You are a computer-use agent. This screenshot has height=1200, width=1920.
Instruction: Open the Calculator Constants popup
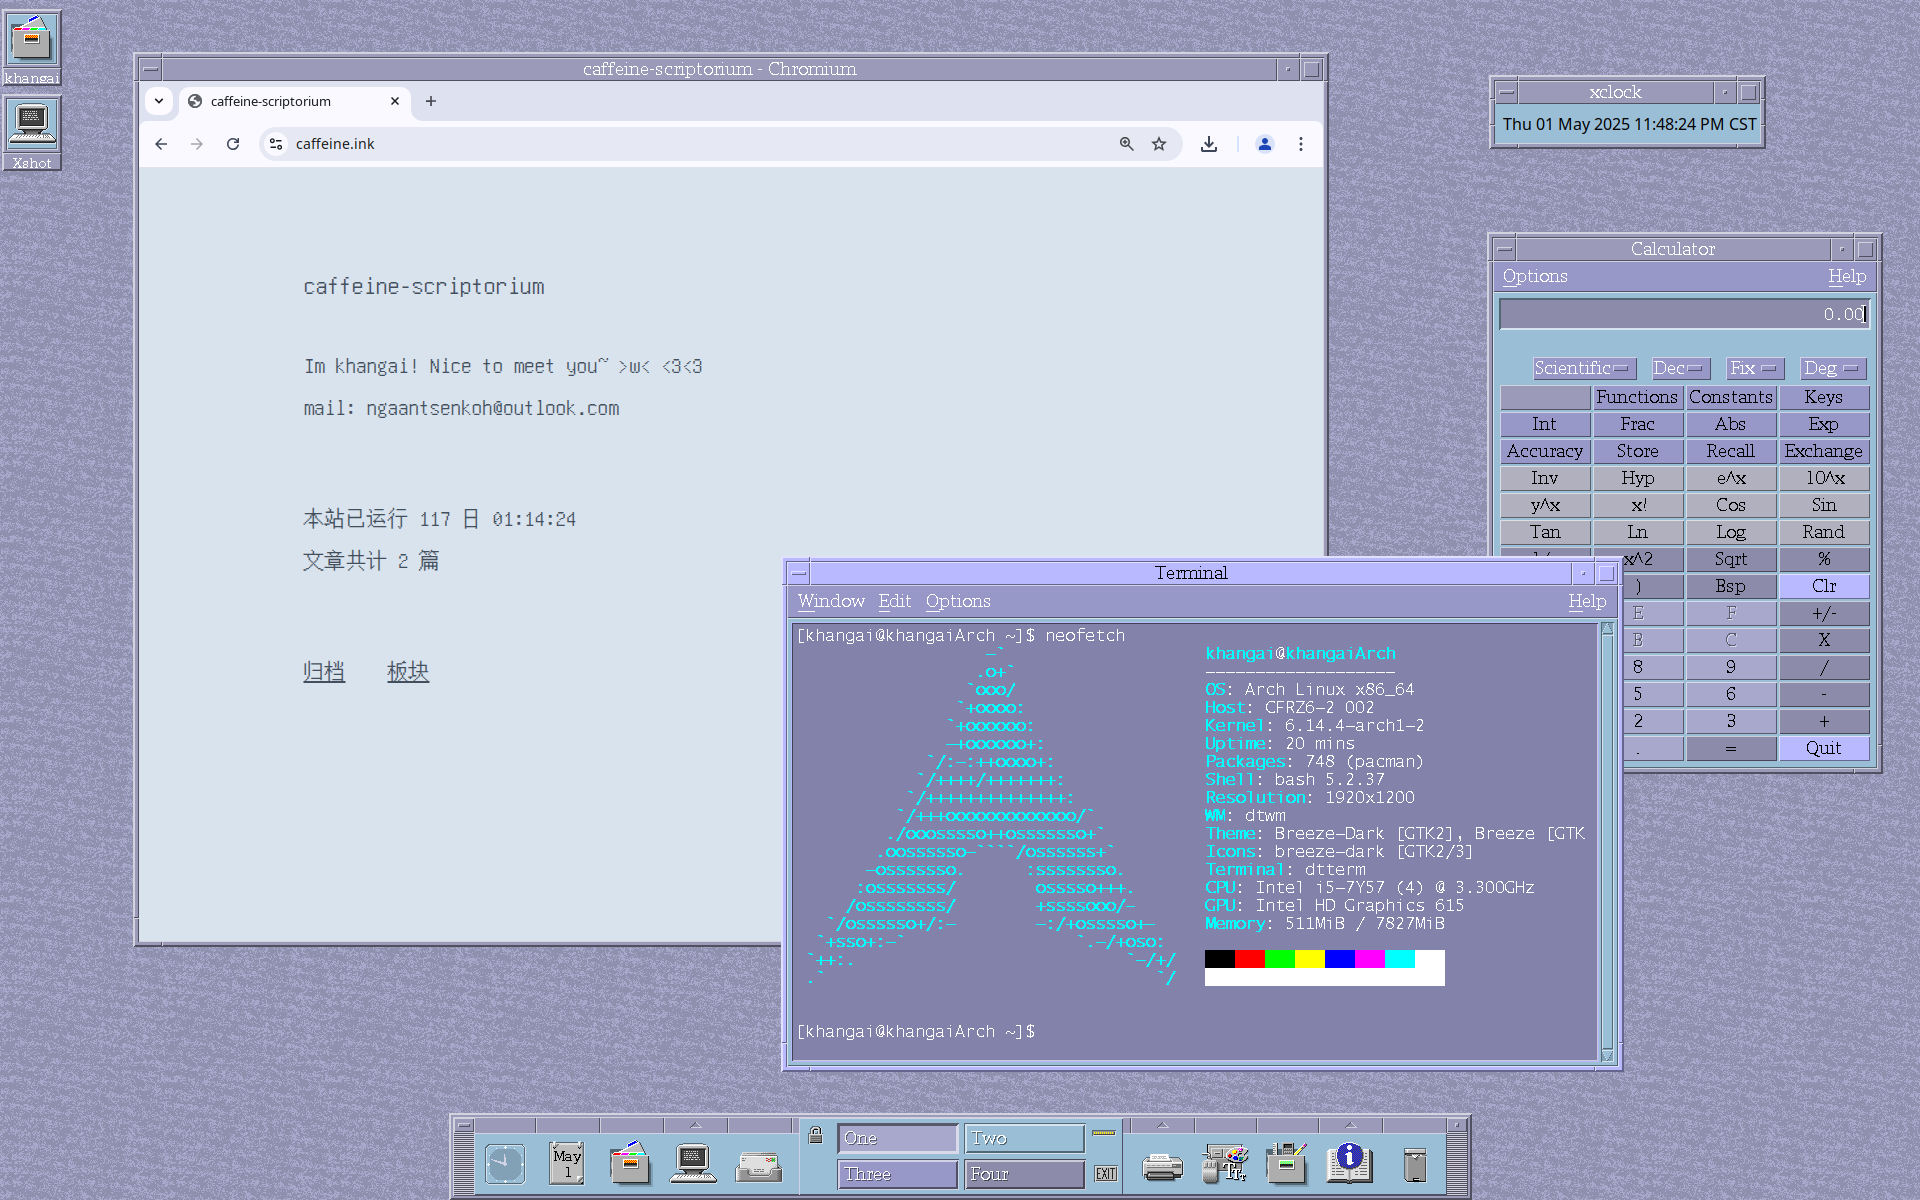(x=1730, y=397)
